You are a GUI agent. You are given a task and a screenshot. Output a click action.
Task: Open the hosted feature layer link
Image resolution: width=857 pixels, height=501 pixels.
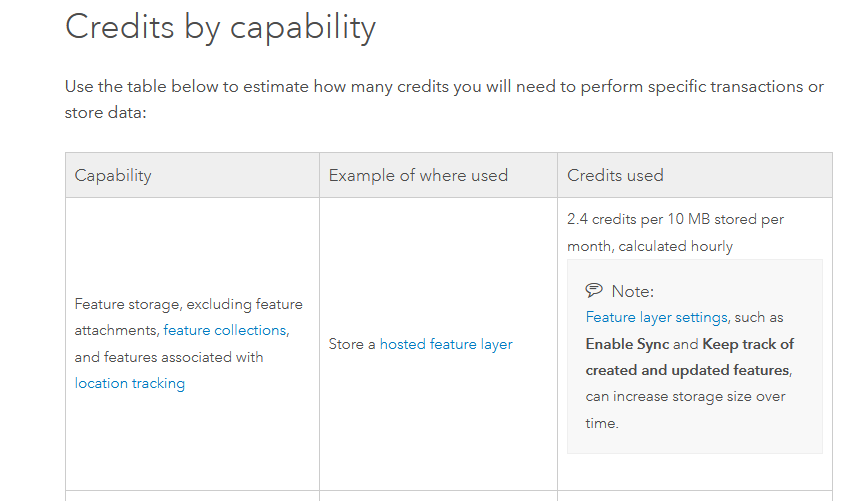point(446,344)
